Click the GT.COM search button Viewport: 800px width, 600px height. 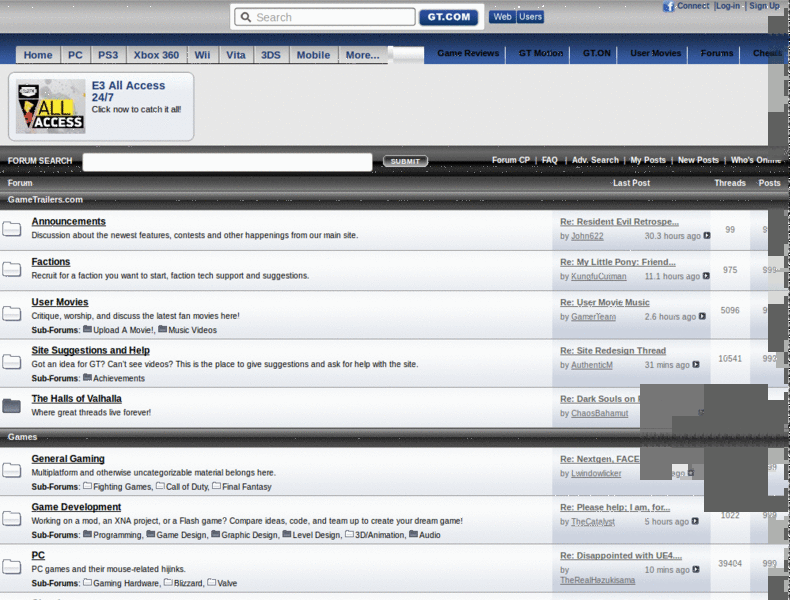click(448, 17)
